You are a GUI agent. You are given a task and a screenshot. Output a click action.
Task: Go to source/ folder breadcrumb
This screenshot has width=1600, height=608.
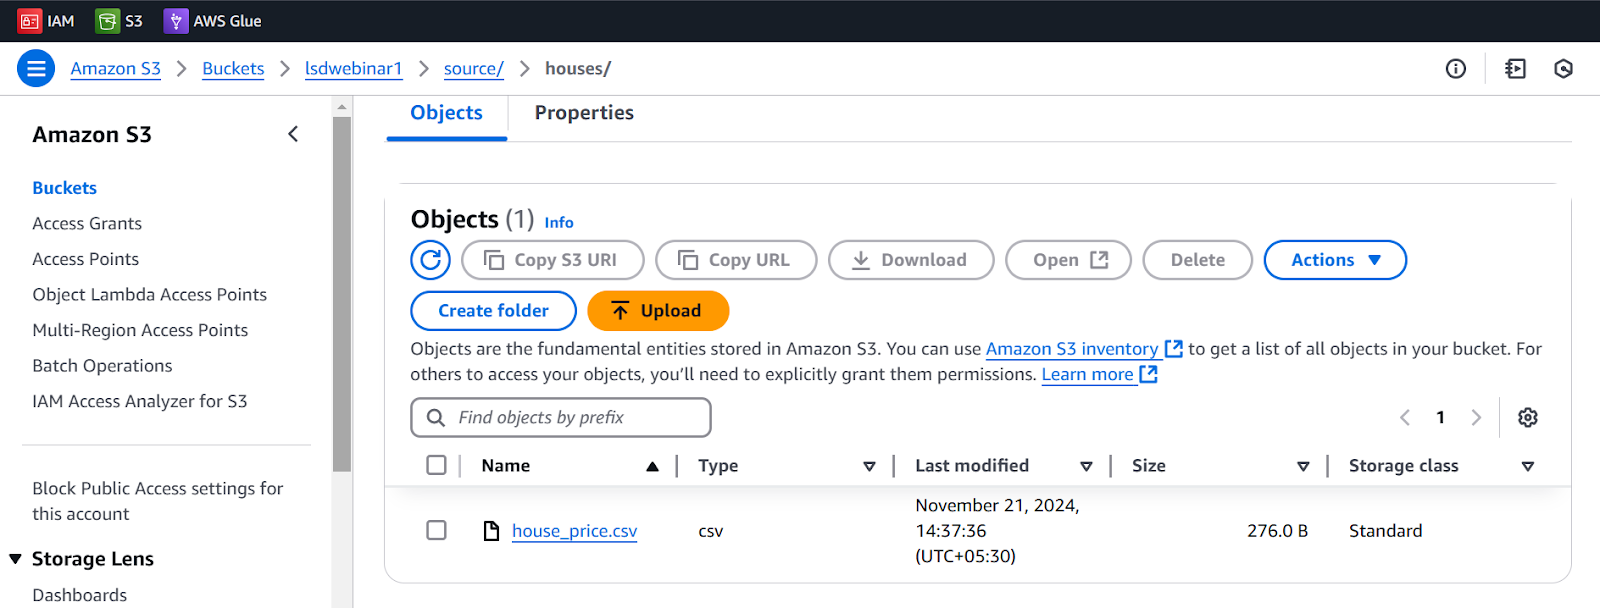tap(474, 69)
